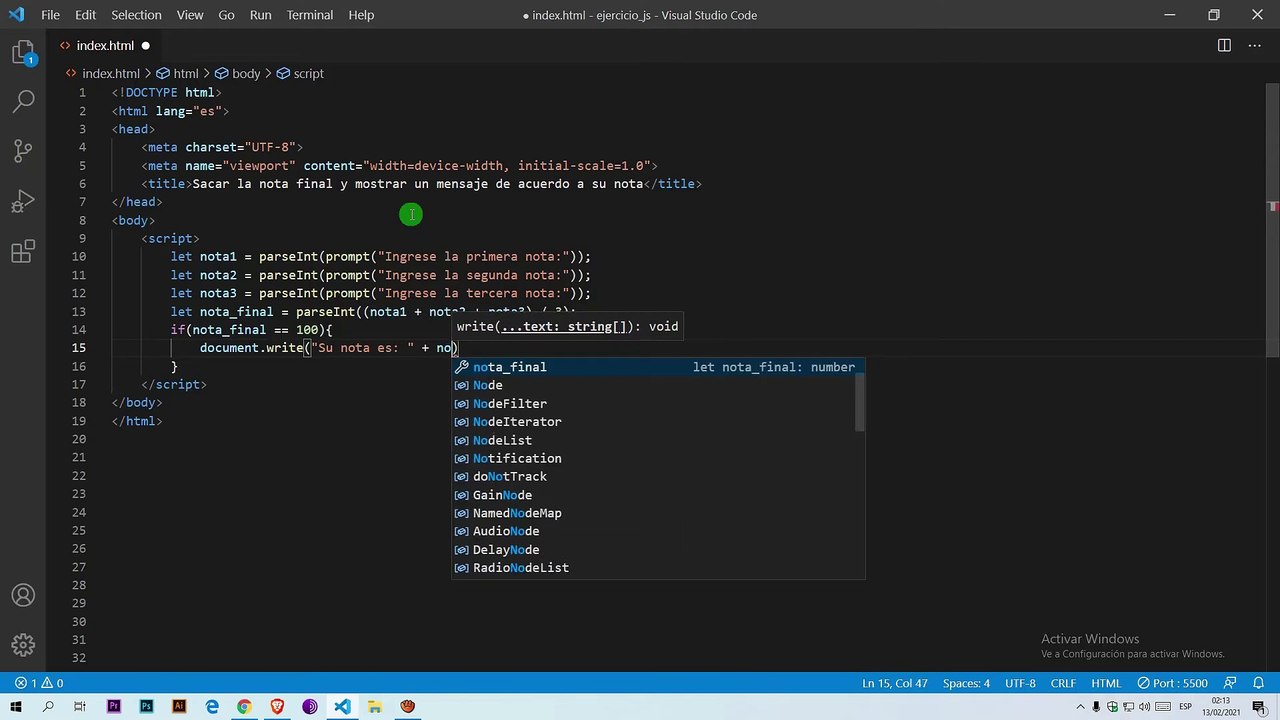Screen dimensions: 1280x720
Task: Open end-of-line picker CRLF
Action: pos(1063,683)
